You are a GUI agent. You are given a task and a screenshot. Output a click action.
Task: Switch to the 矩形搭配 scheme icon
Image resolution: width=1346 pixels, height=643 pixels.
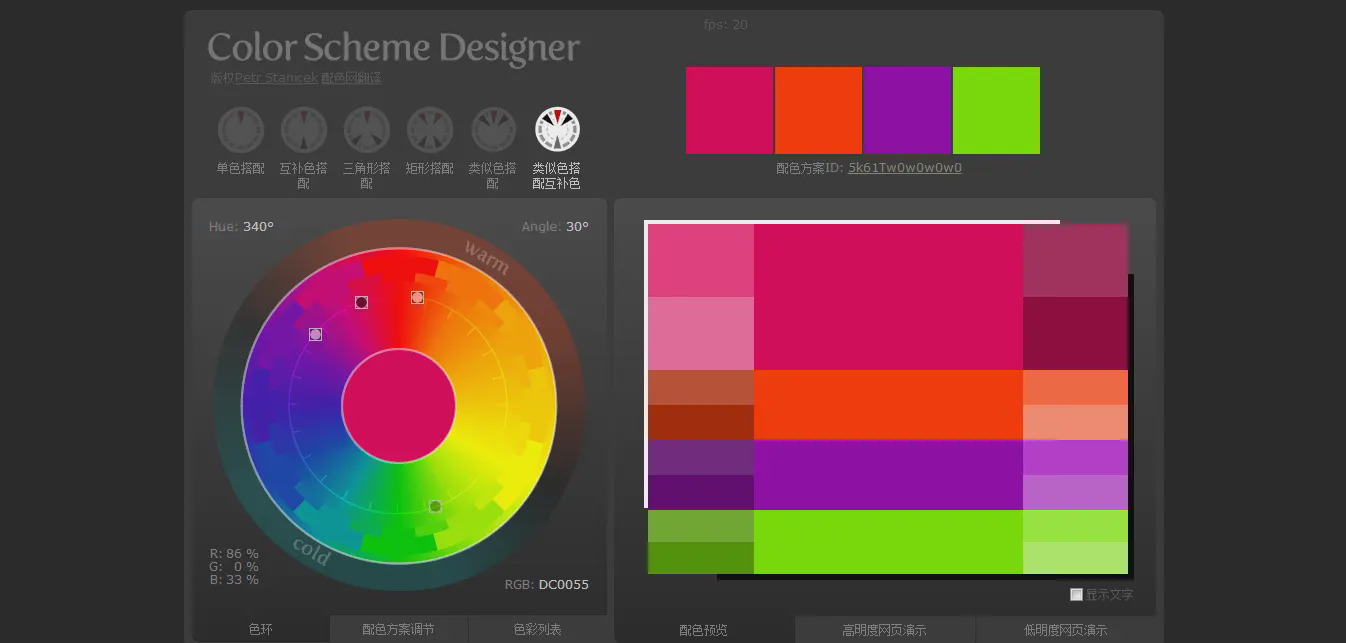pos(430,130)
